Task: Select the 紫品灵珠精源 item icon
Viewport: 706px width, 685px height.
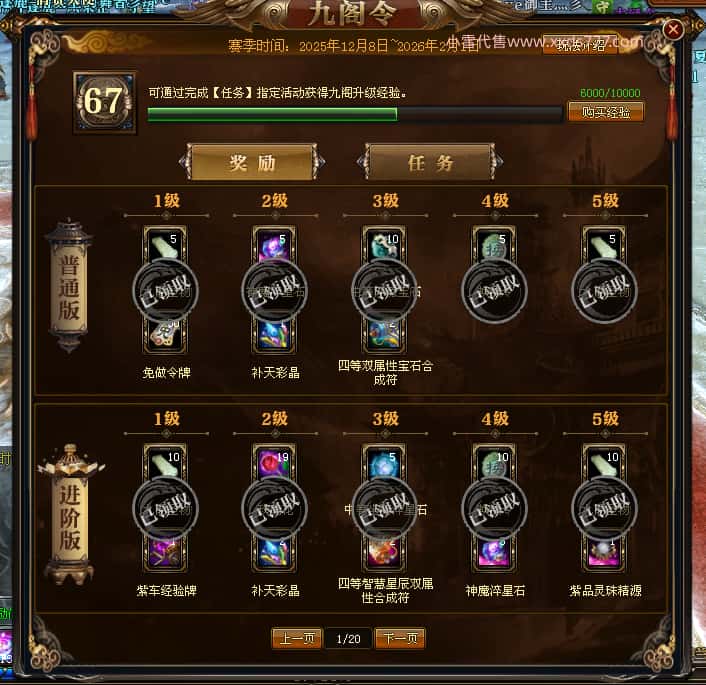Action: pos(604,553)
